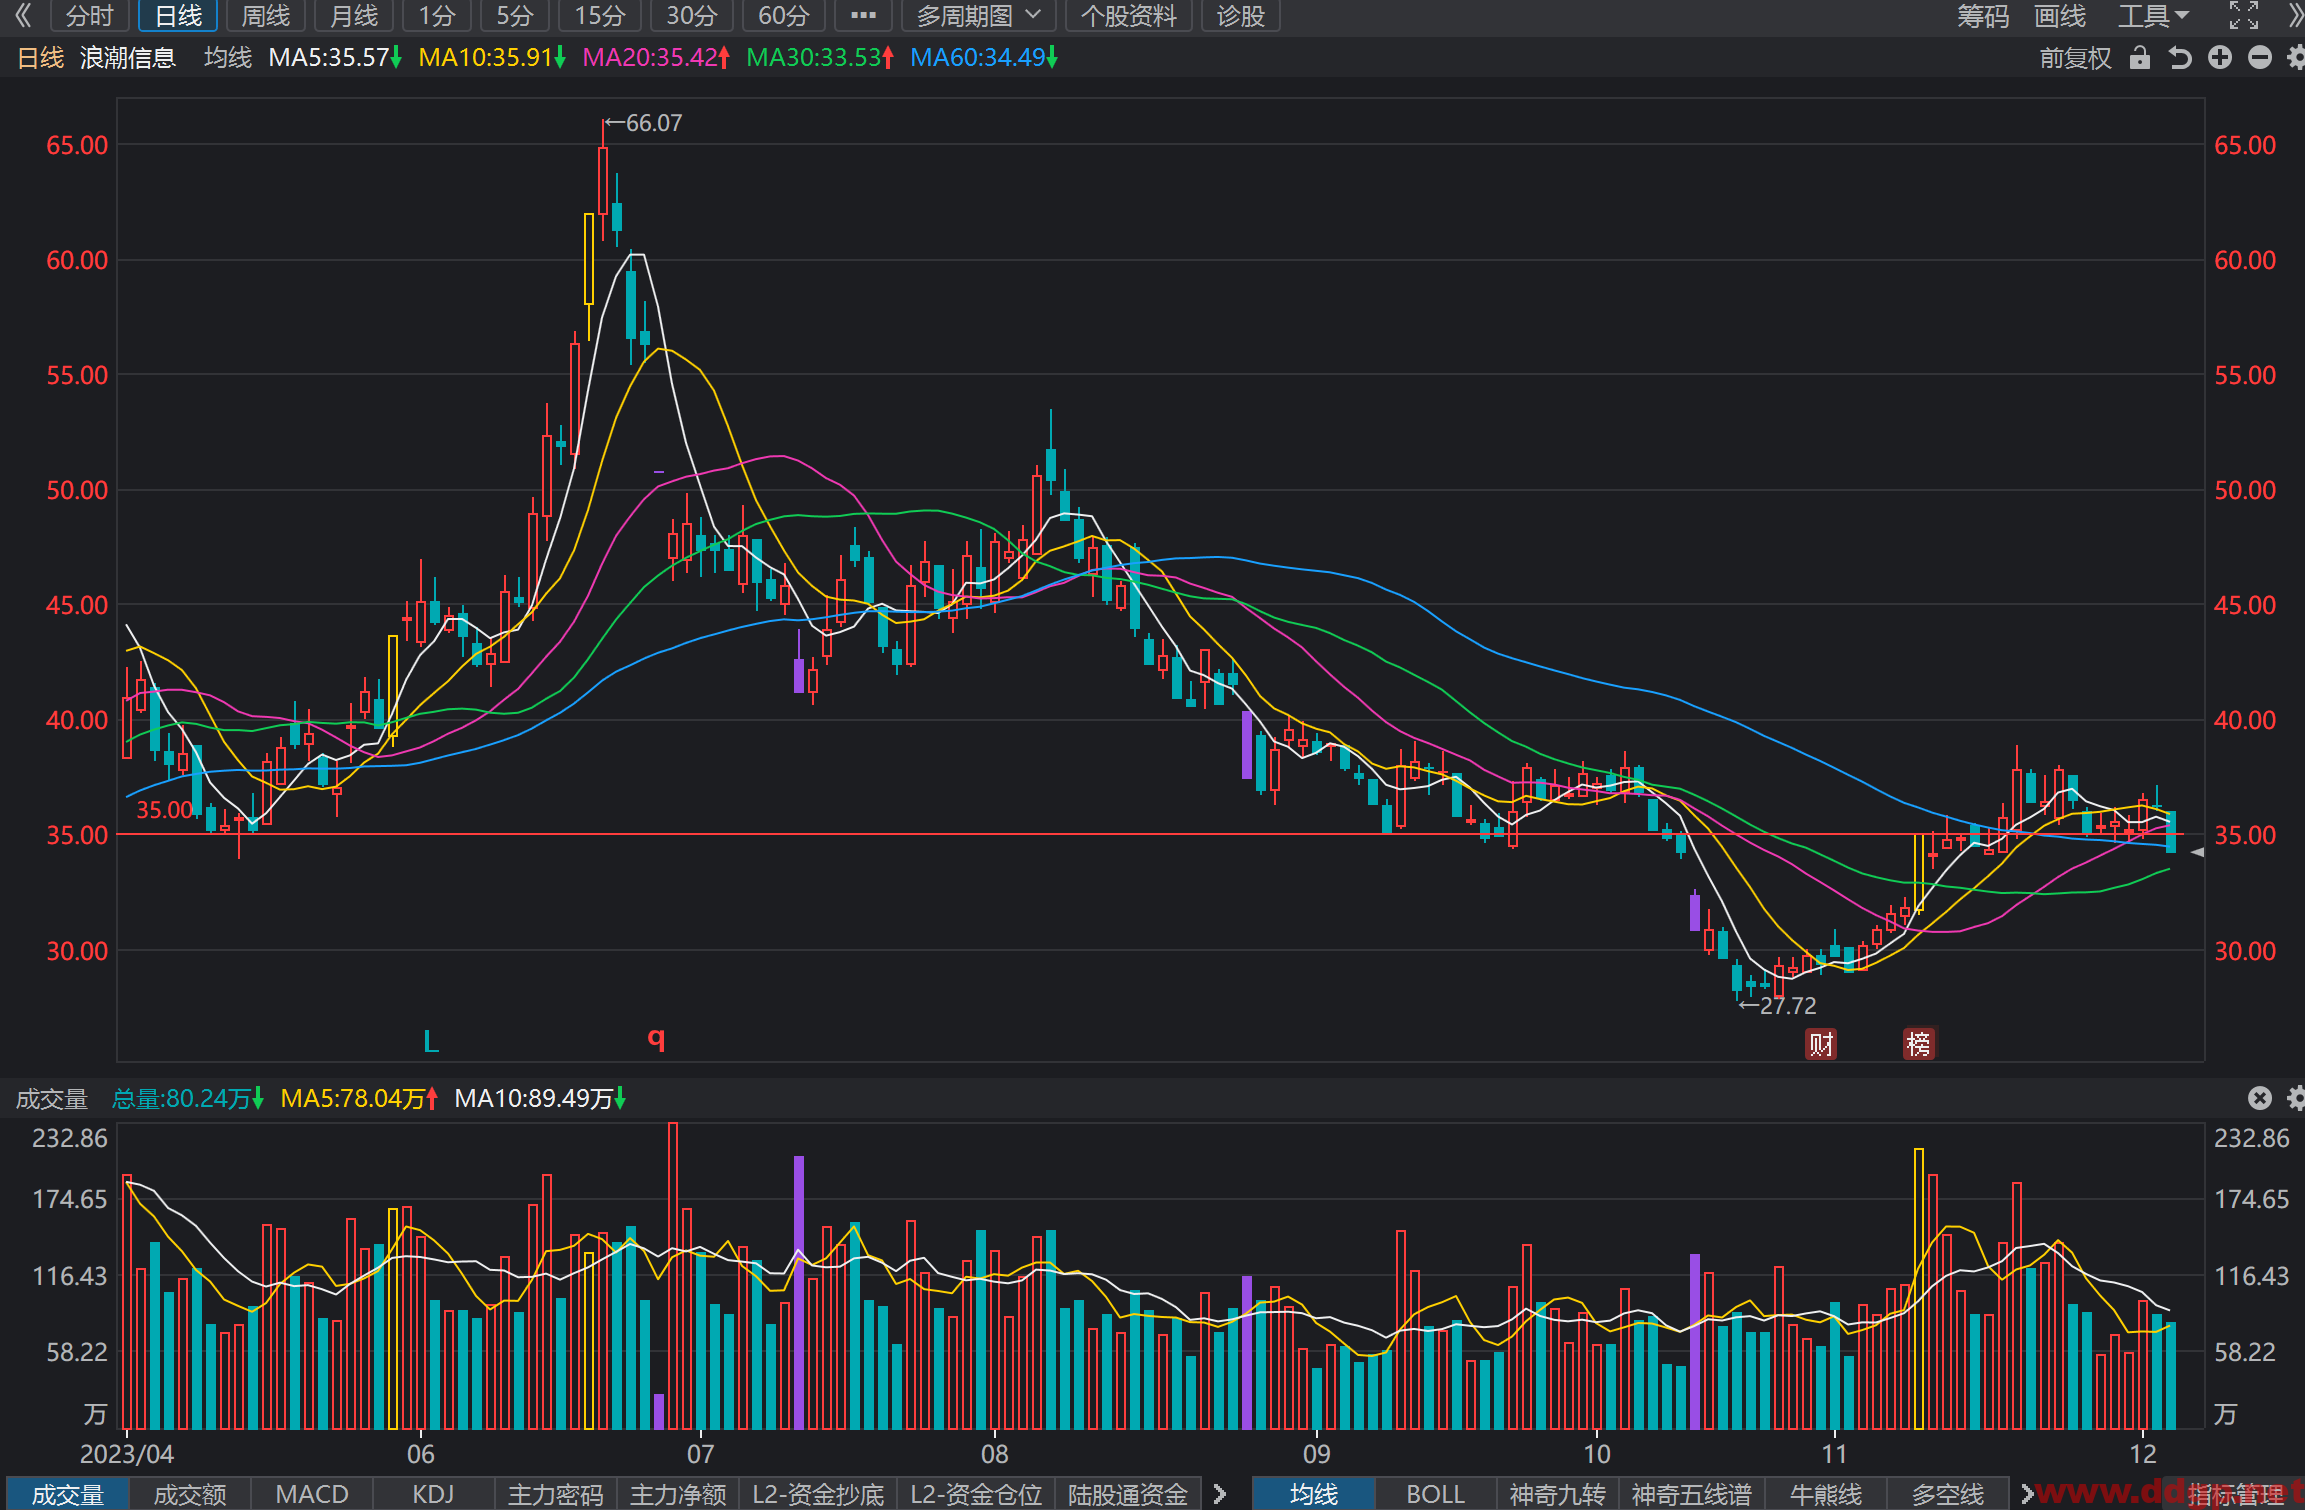Screen dimensions: 2305x1510
Task: Click the 27.72 low price marker
Action: 1778,1005
